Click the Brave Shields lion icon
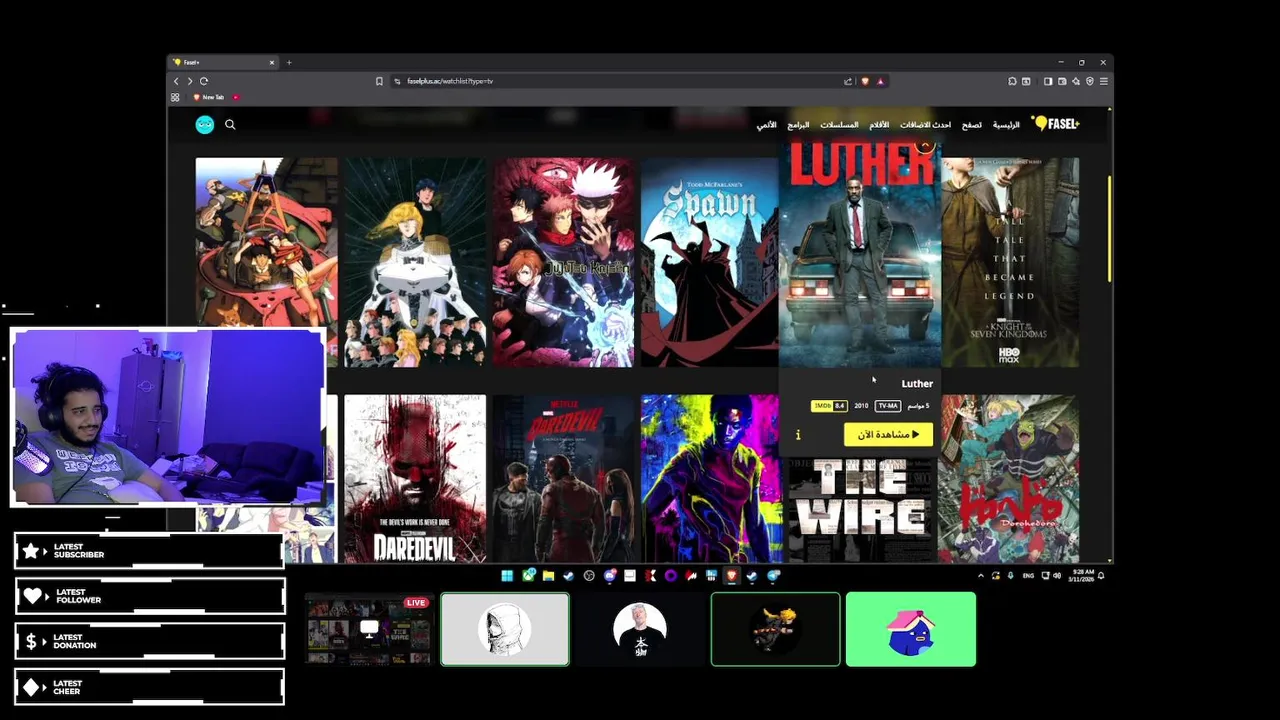Screen dimensions: 1280x720 click(x=865, y=81)
